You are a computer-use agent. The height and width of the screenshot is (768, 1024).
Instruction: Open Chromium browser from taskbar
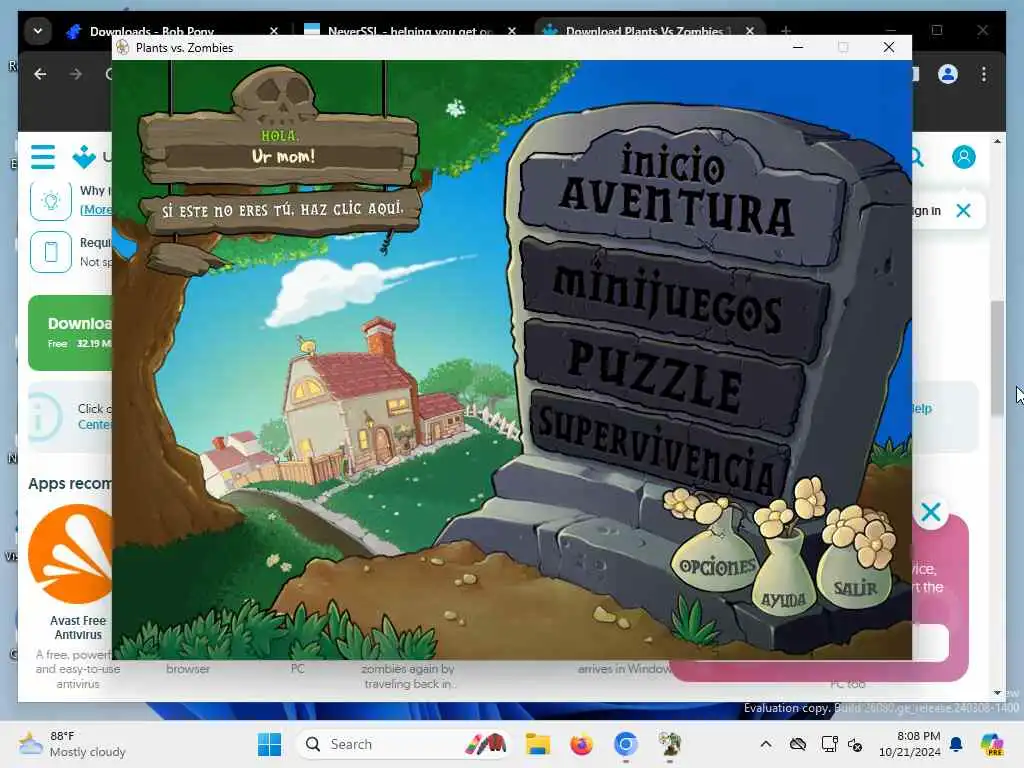626,744
